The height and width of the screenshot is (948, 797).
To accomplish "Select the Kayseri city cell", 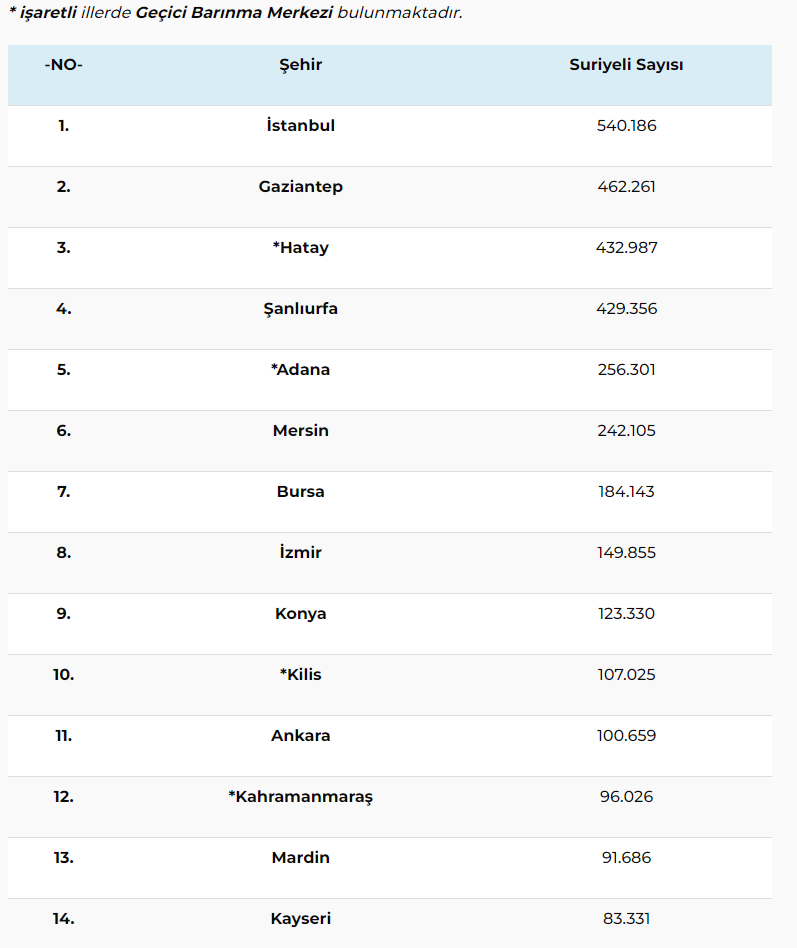I will point(300,918).
